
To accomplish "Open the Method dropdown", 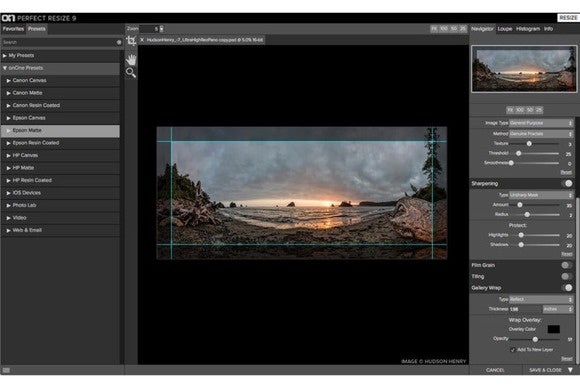I will (541, 134).
